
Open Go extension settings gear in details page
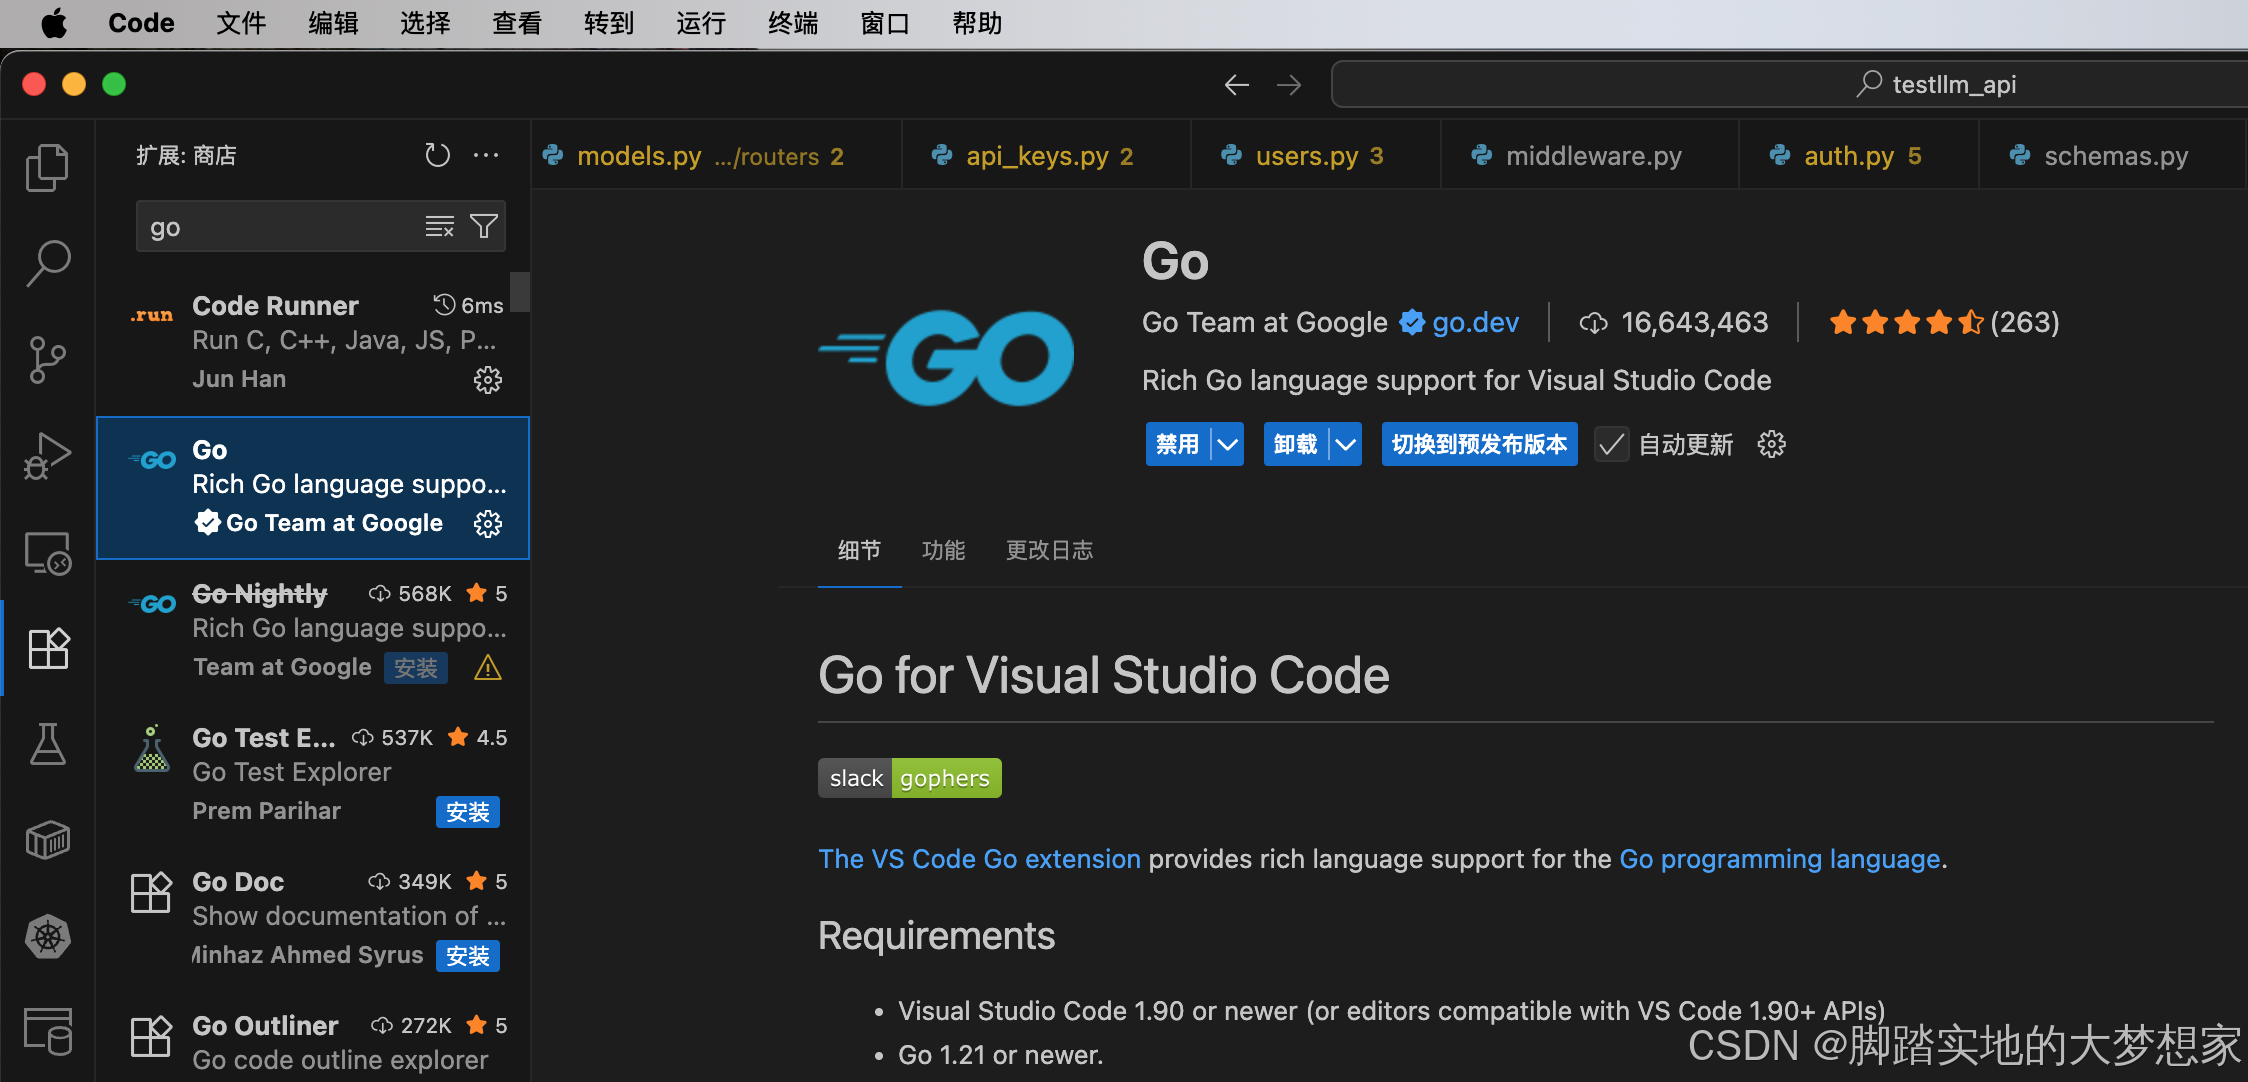tap(1771, 444)
